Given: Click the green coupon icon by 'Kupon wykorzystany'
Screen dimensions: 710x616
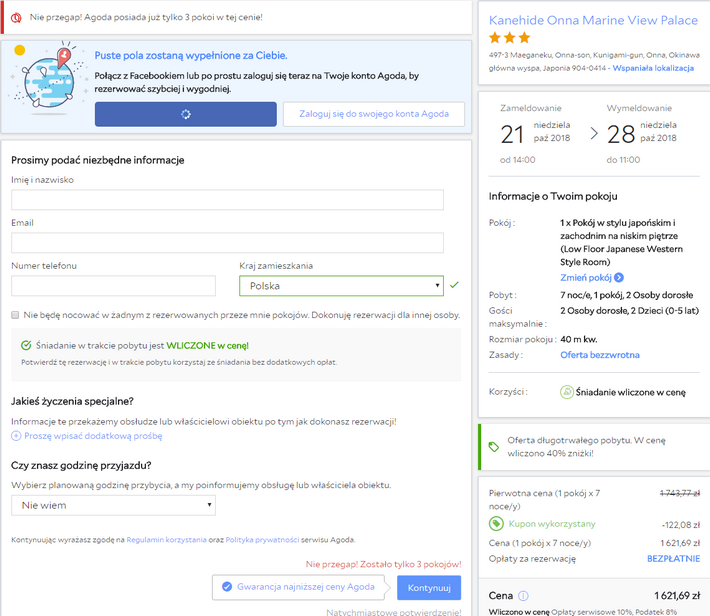Looking at the screenshot, I should point(496,524).
